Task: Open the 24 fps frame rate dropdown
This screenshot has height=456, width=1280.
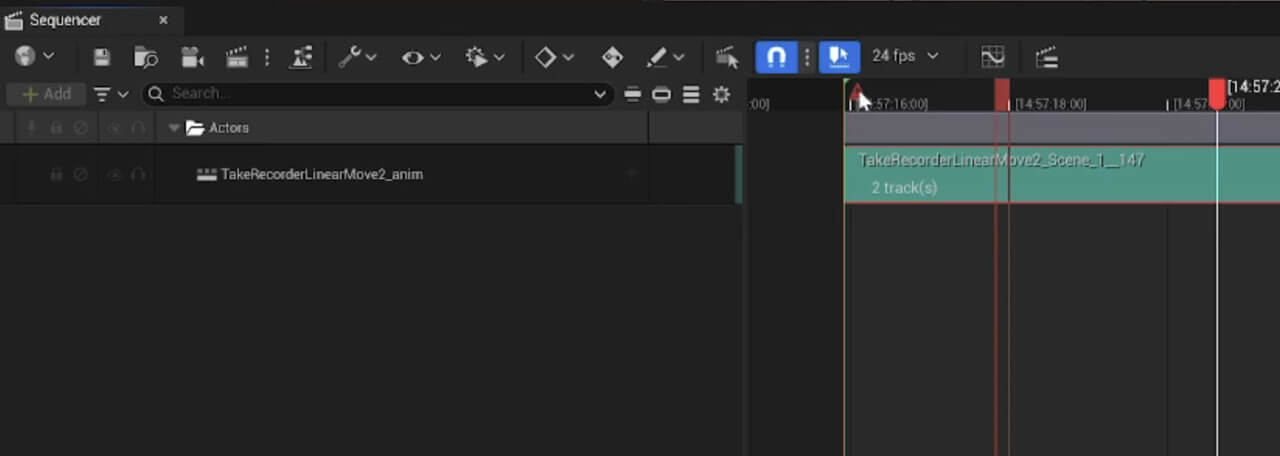Action: pos(905,56)
